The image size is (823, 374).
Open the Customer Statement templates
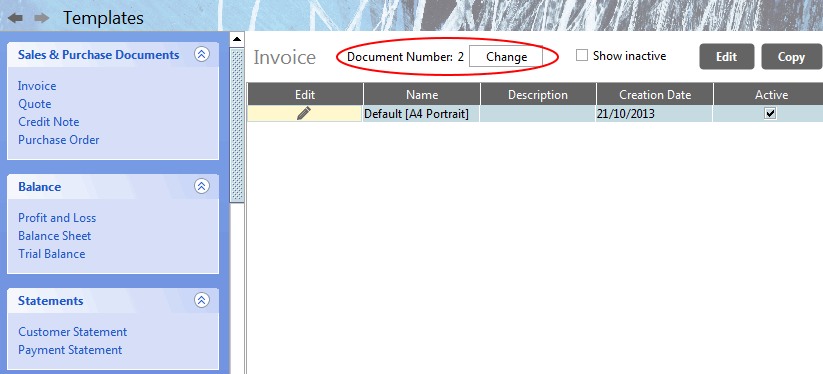click(x=72, y=332)
